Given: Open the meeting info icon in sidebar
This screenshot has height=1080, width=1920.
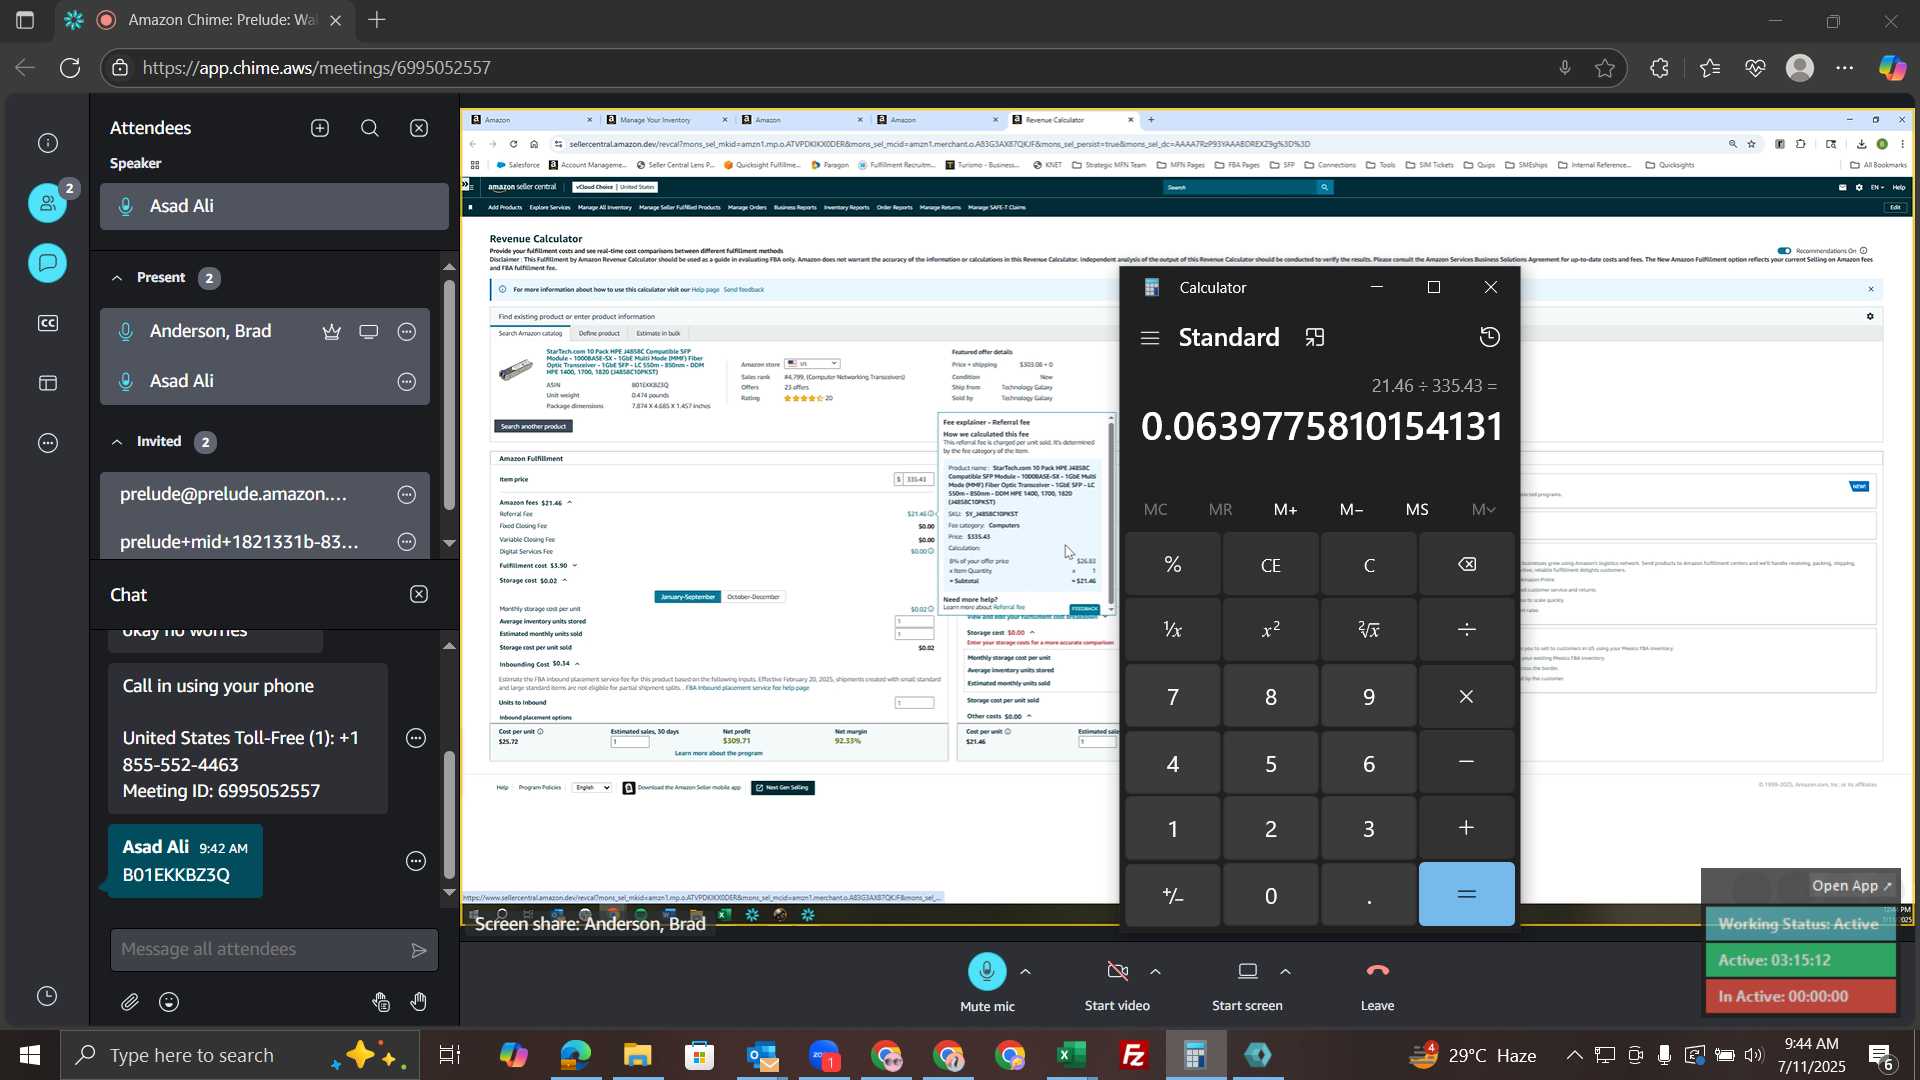Looking at the screenshot, I should [48, 143].
